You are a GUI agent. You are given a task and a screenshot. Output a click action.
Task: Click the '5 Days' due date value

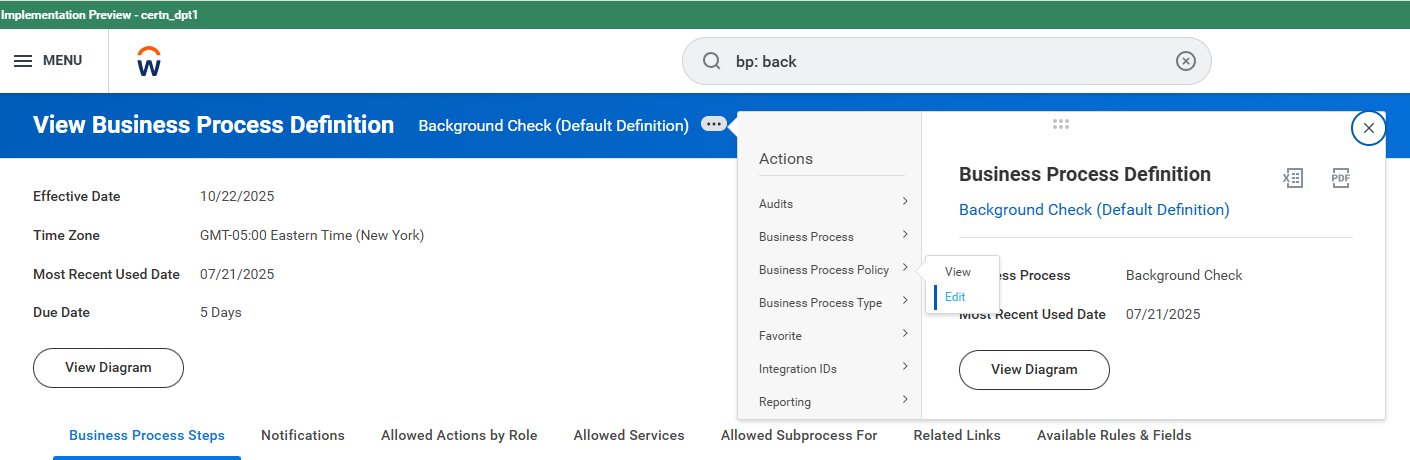pyautogui.click(x=221, y=313)
